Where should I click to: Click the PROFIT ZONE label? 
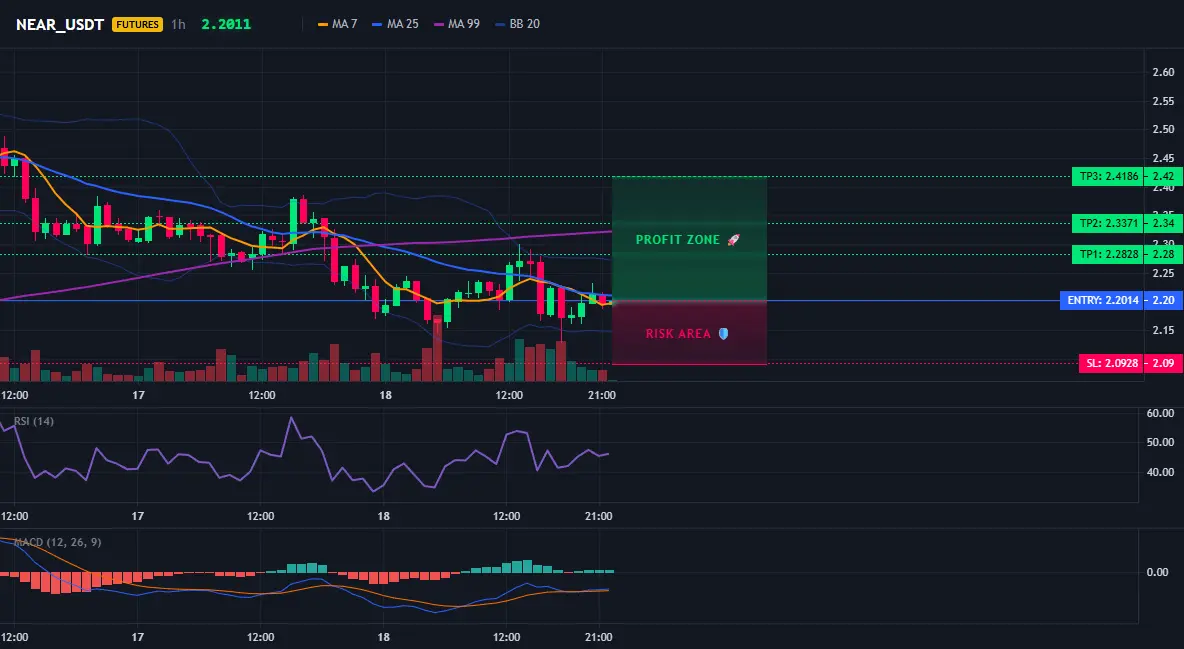coord(677,240)
